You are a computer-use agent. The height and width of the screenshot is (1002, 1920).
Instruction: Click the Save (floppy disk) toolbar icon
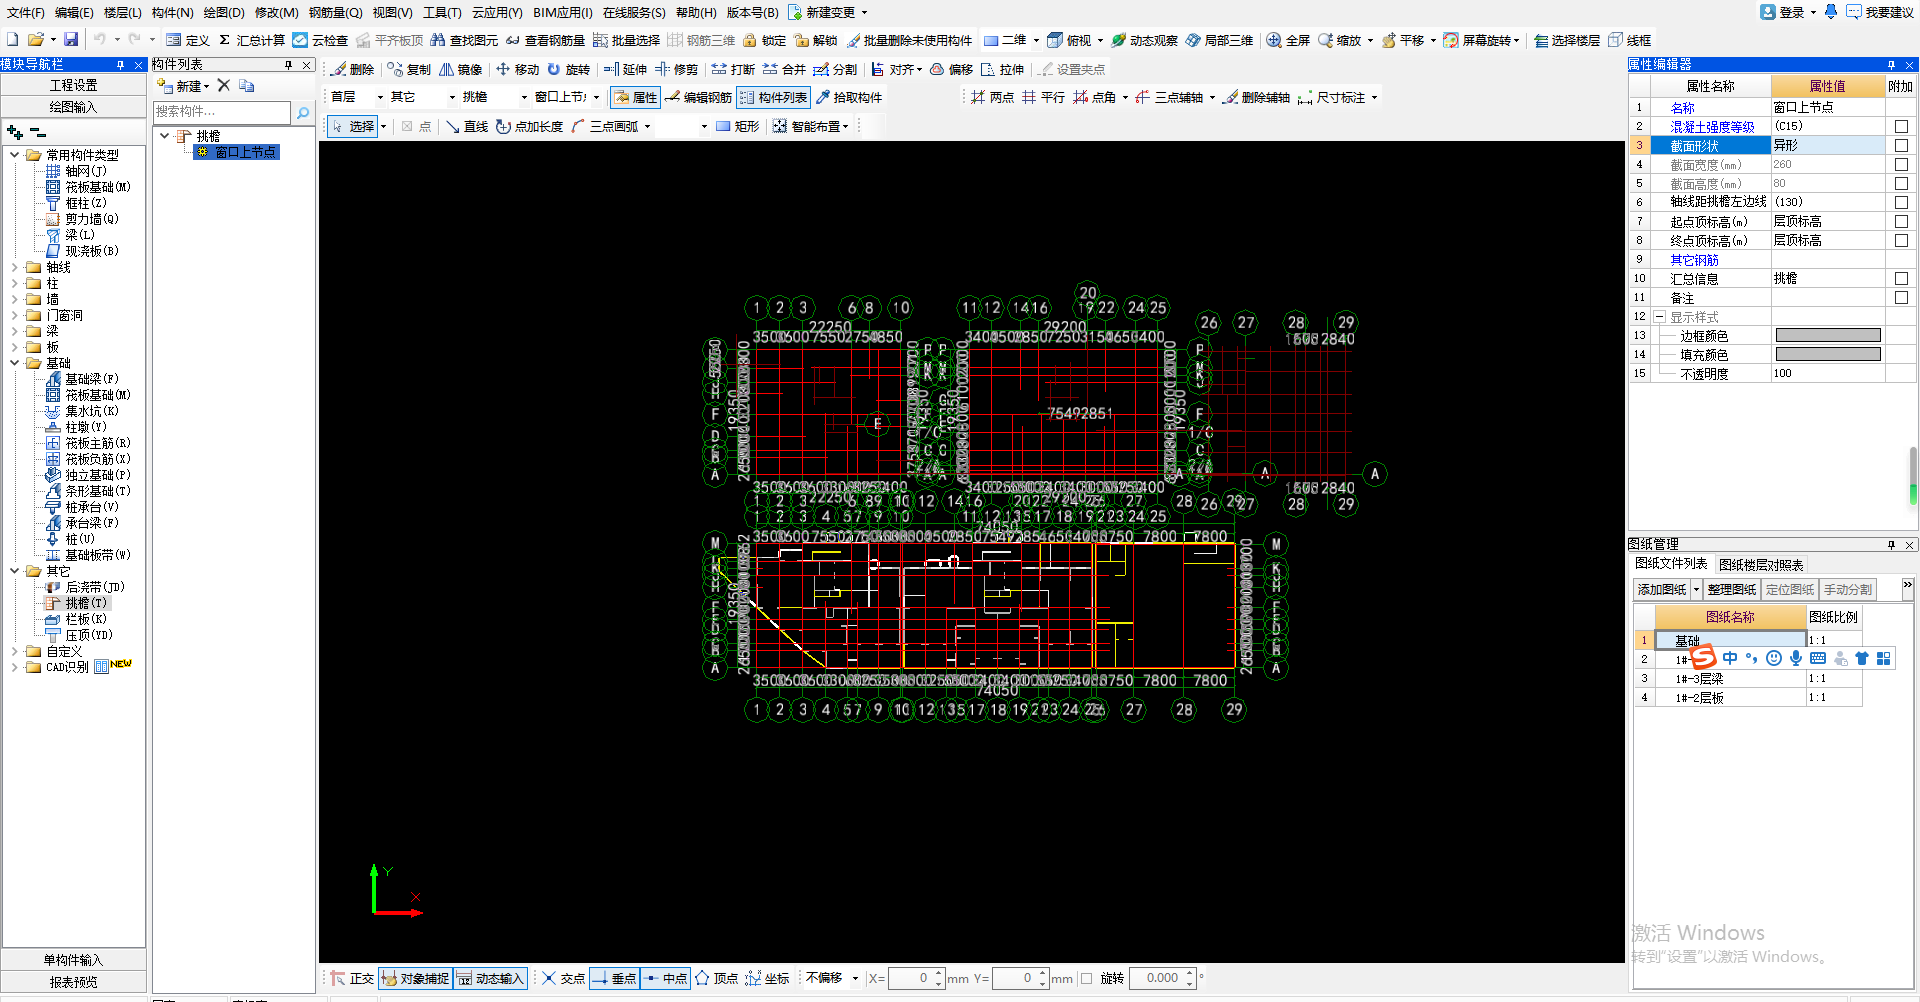(71, 40)
